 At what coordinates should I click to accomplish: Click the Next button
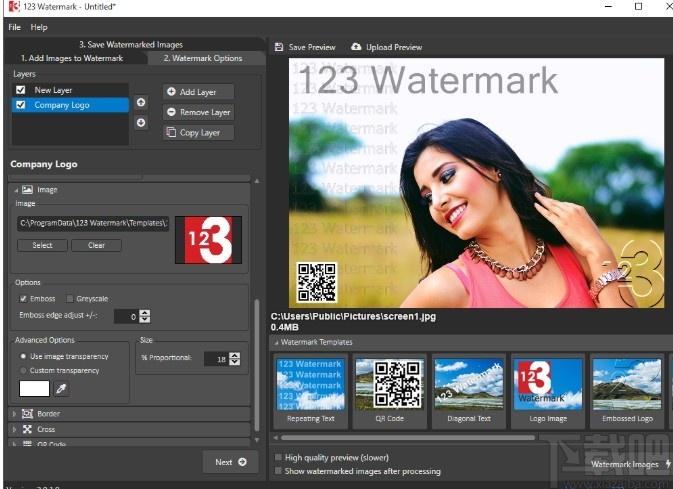(231, 462)
